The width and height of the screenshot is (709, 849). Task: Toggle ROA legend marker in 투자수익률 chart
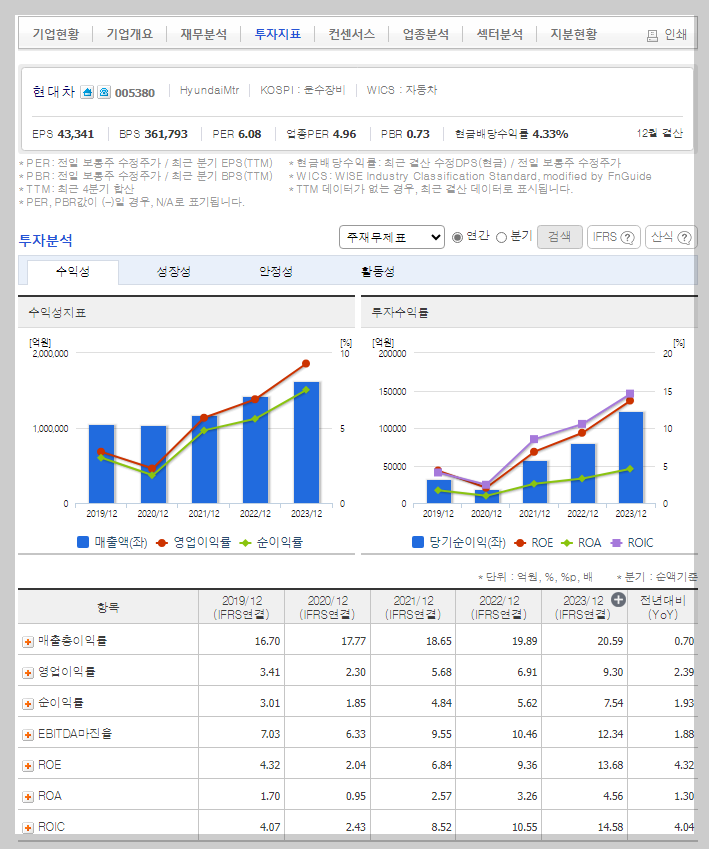coord(567,543)
